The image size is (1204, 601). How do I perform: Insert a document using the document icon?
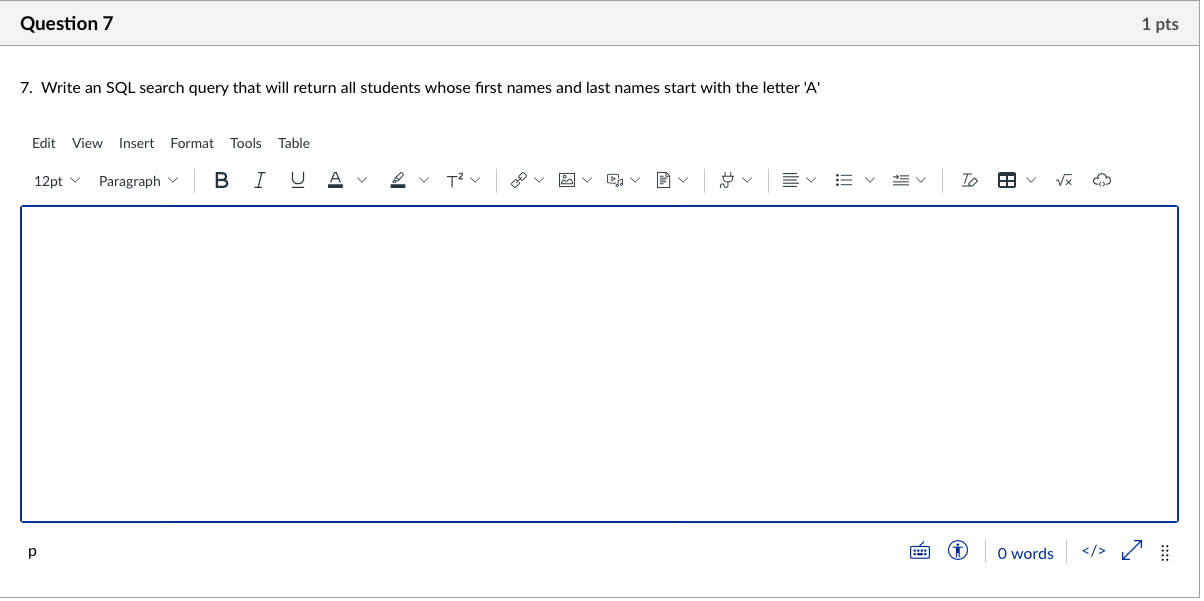(662, 181)
